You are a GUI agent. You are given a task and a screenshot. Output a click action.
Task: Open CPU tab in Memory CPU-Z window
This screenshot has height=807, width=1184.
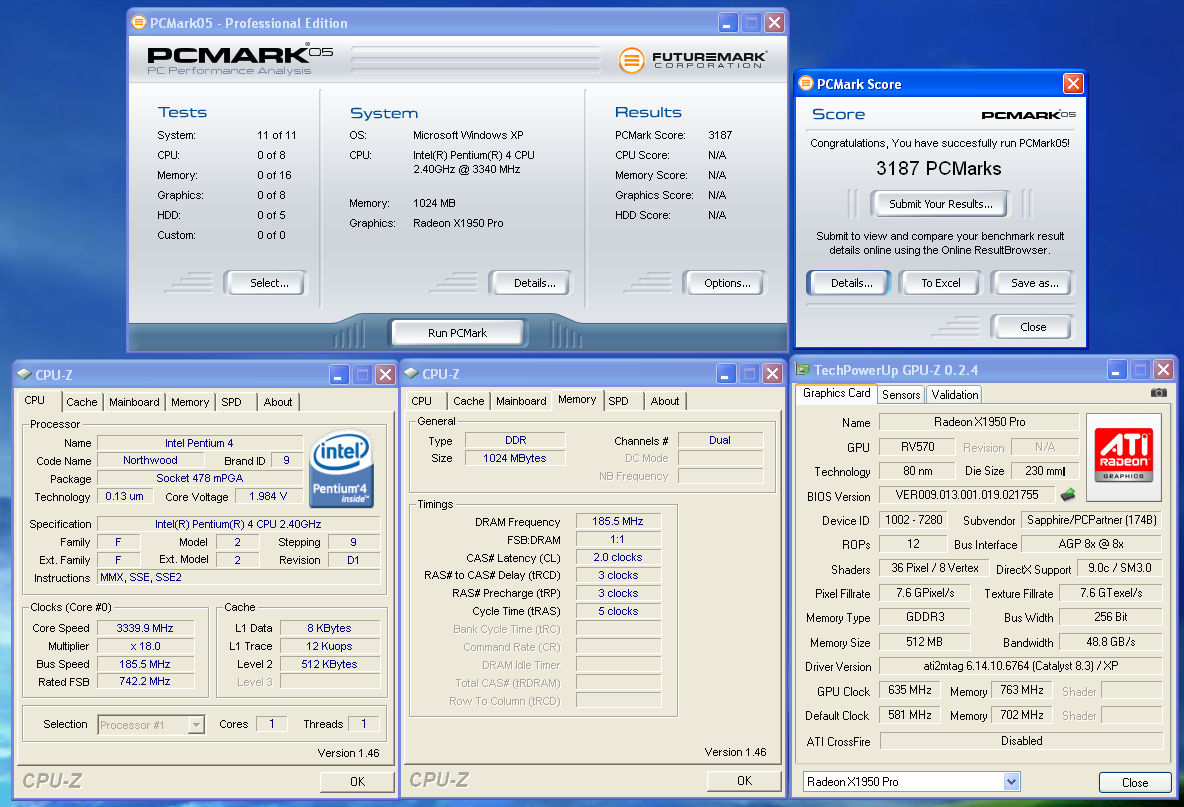pyautogui.click(x=422, y=401)
